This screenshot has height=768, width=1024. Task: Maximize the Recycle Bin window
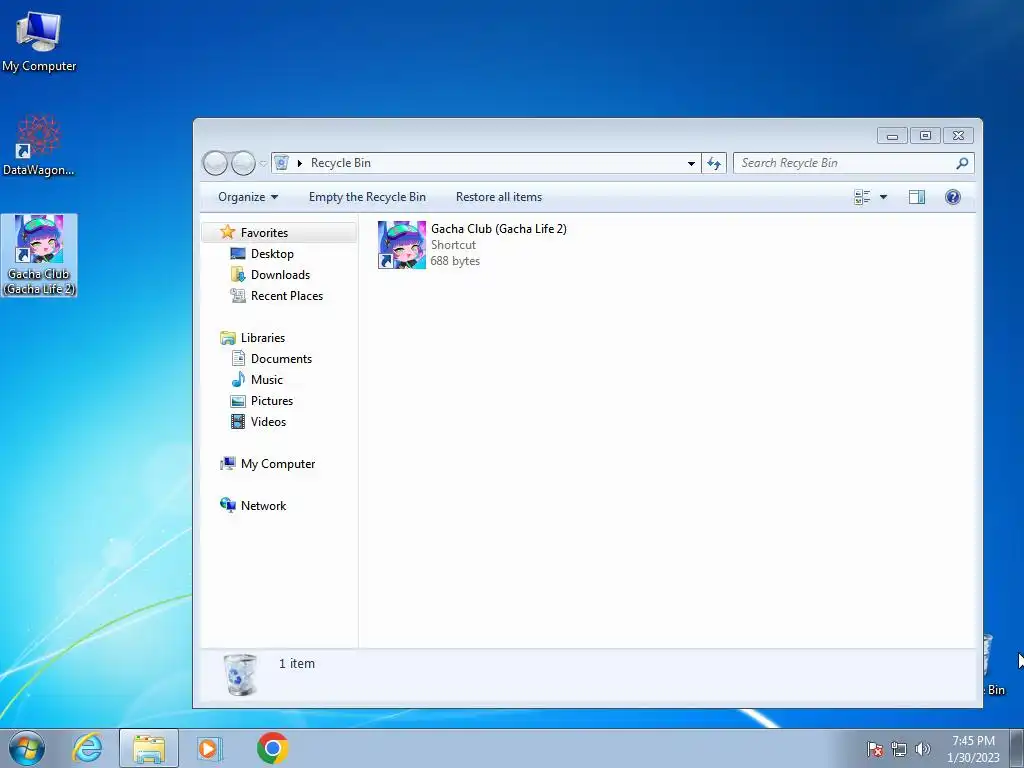(x=925, y=135)
